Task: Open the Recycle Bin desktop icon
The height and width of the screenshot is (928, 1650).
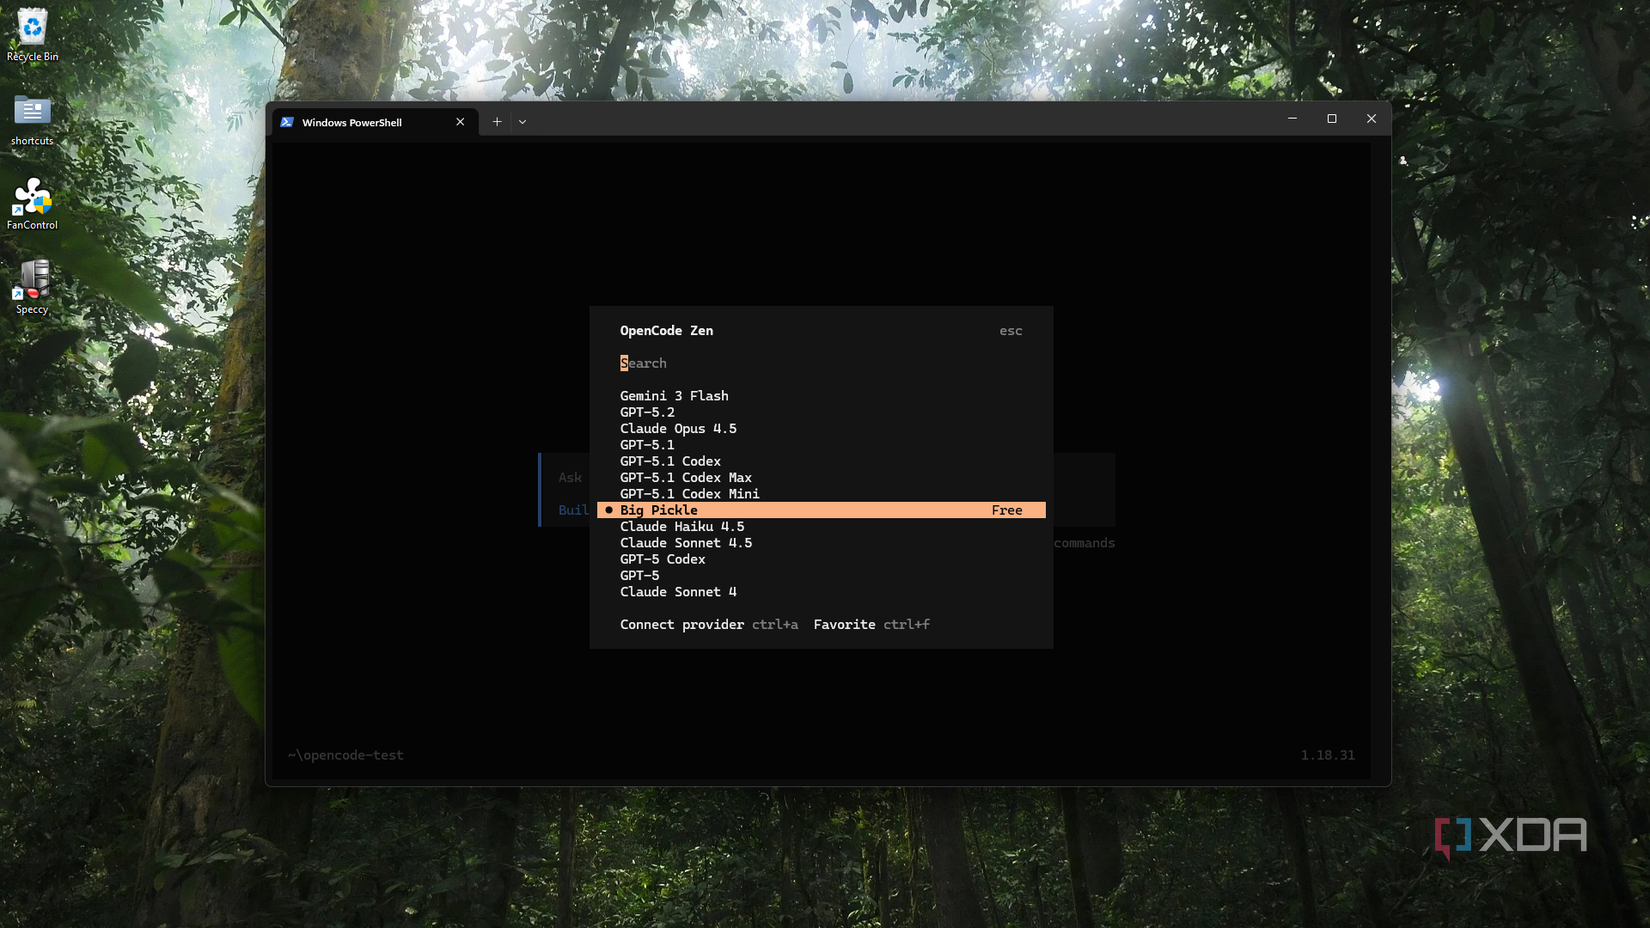Action: tap(32, 36)
